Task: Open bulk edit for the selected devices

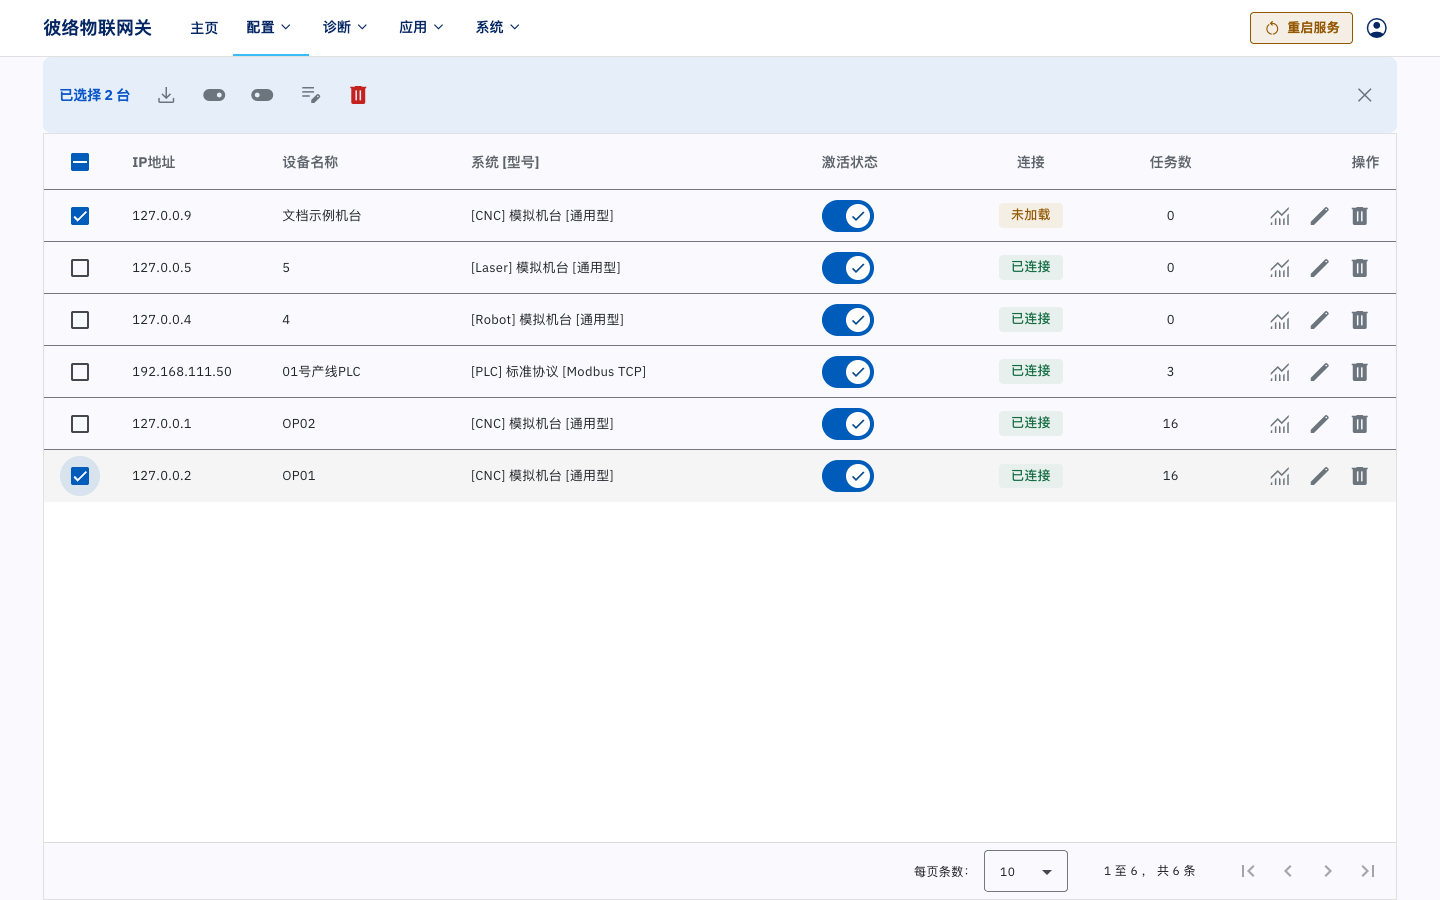Action: (311, 95)
